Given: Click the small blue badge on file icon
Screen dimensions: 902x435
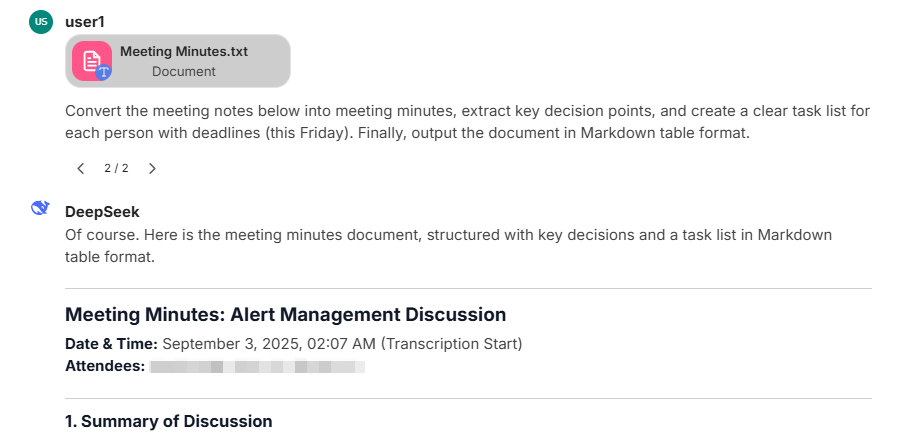Looking at the screenshot, I should (x=103, y=72).
